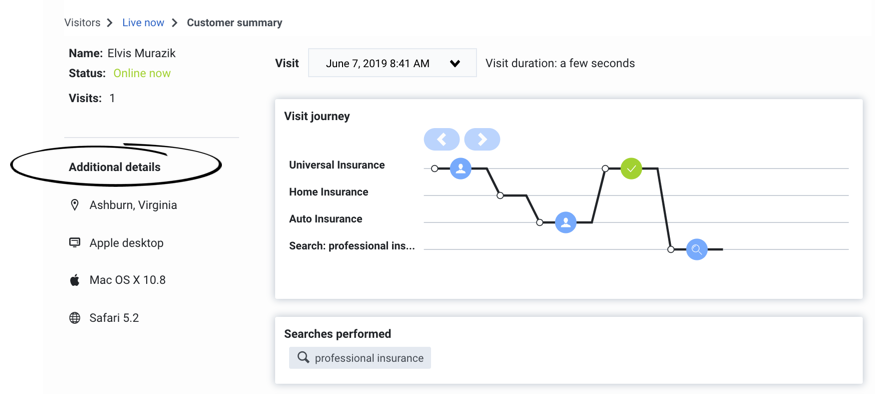875x394 pixels.
Task: Click the person icon on Auto Insurance row
Action: (x=565, y=222)
